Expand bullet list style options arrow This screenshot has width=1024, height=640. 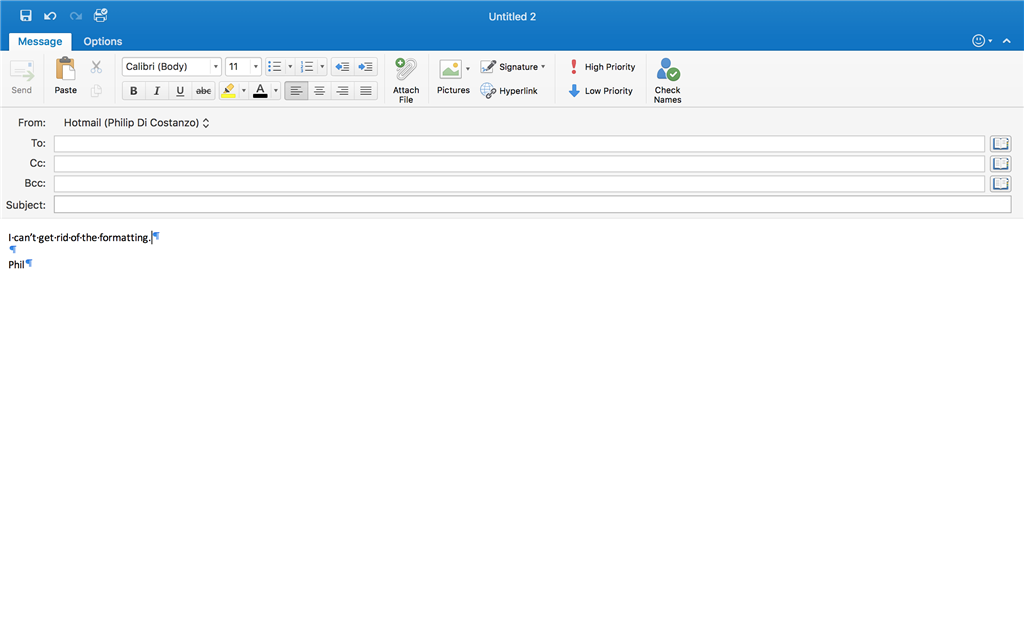(290, 67)
